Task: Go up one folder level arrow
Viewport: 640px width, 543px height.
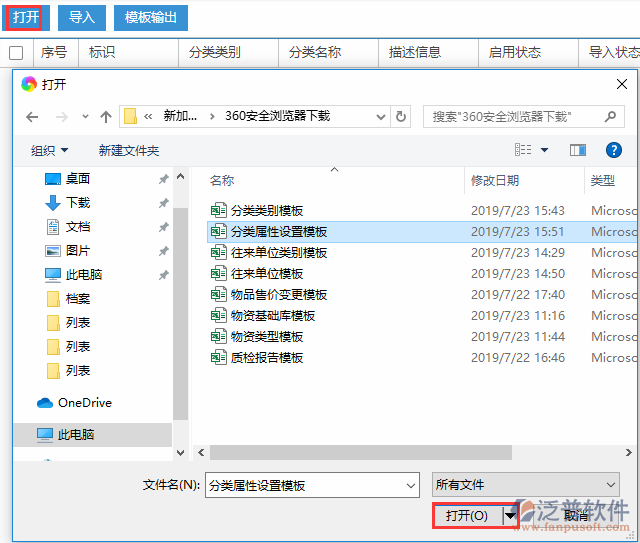Action: click(x=106, y=117)
